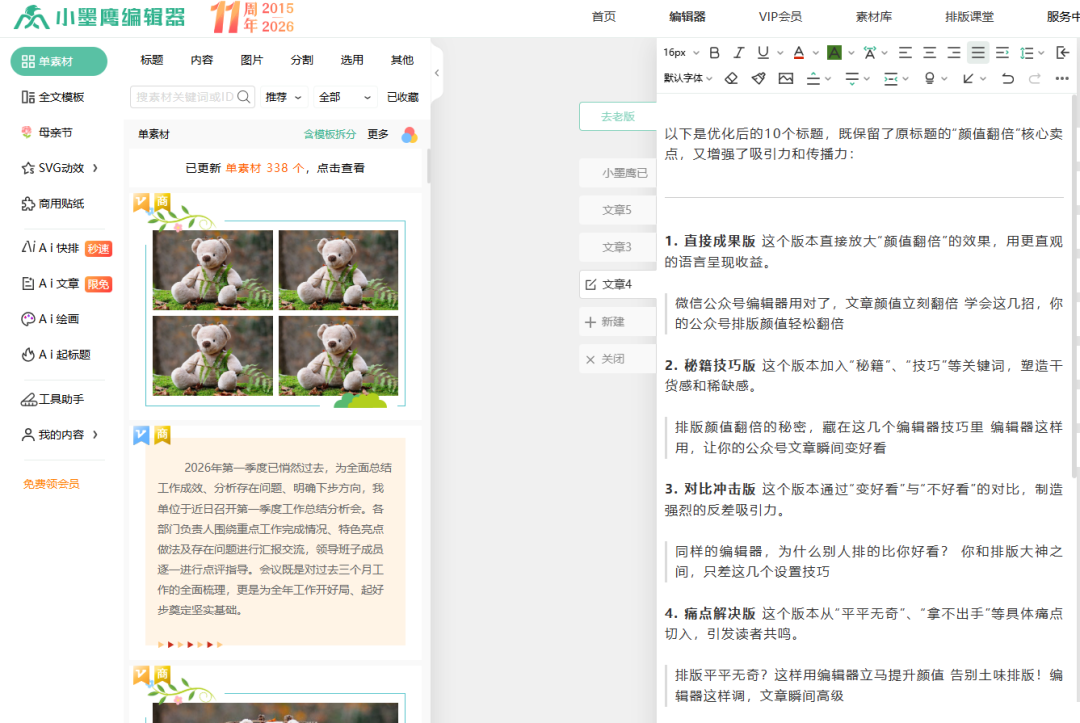The height and width of the screenshot is (723, 1080).
Task: Click the lightbulb icon in toolbar
Action: point(929,78)
